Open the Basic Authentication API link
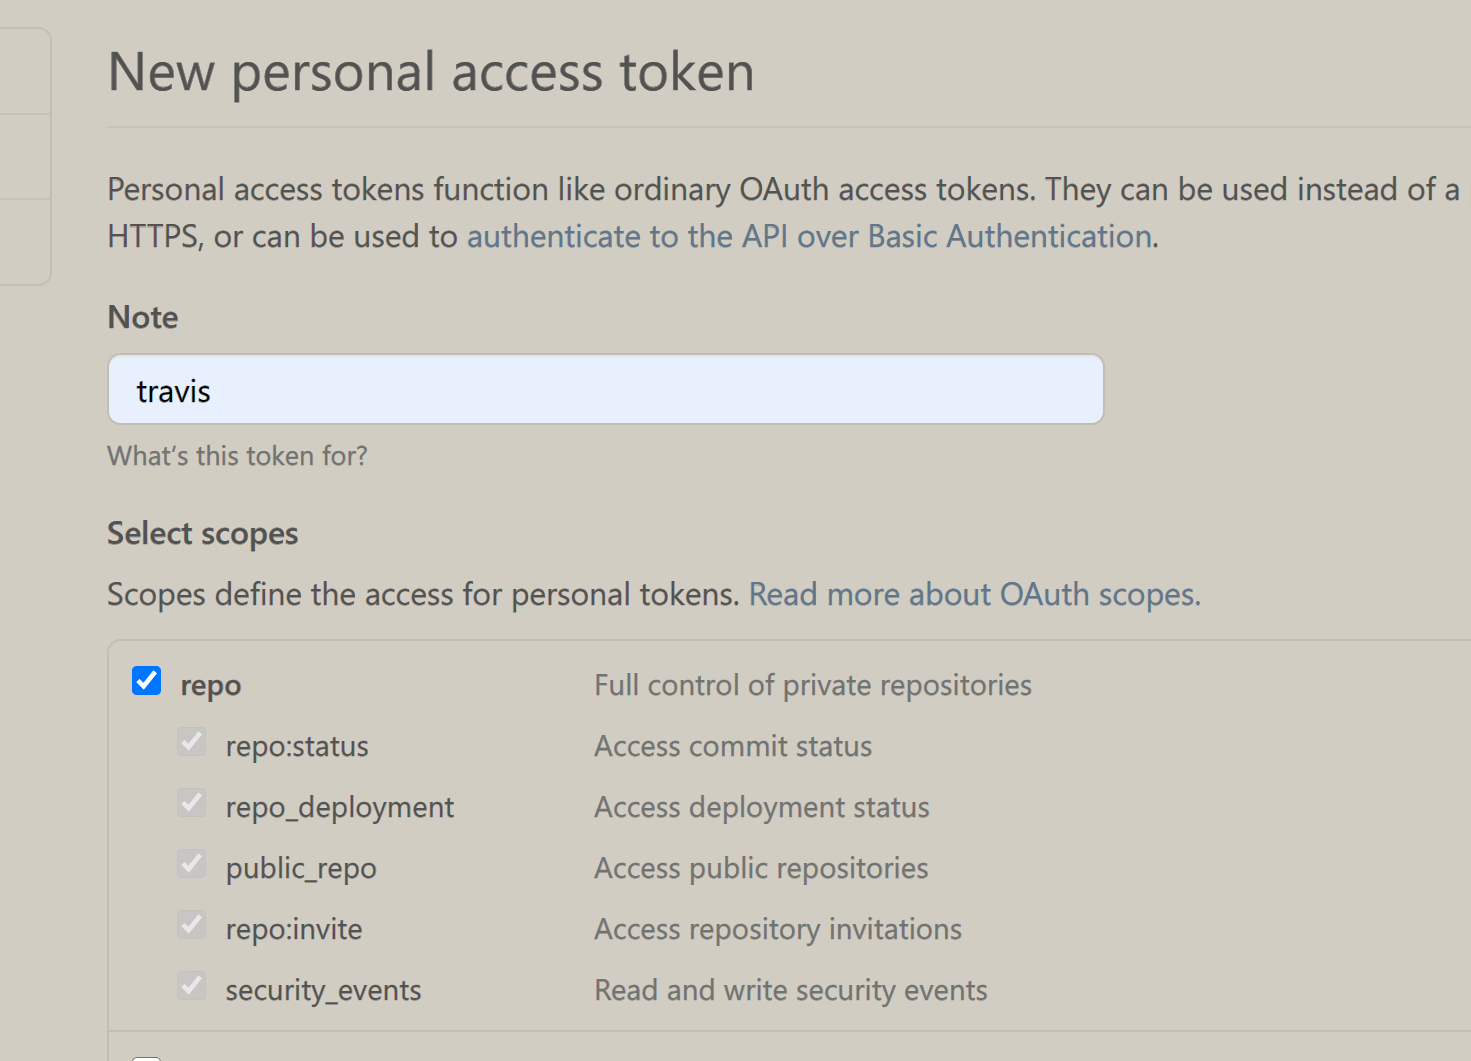 [810, 237]
